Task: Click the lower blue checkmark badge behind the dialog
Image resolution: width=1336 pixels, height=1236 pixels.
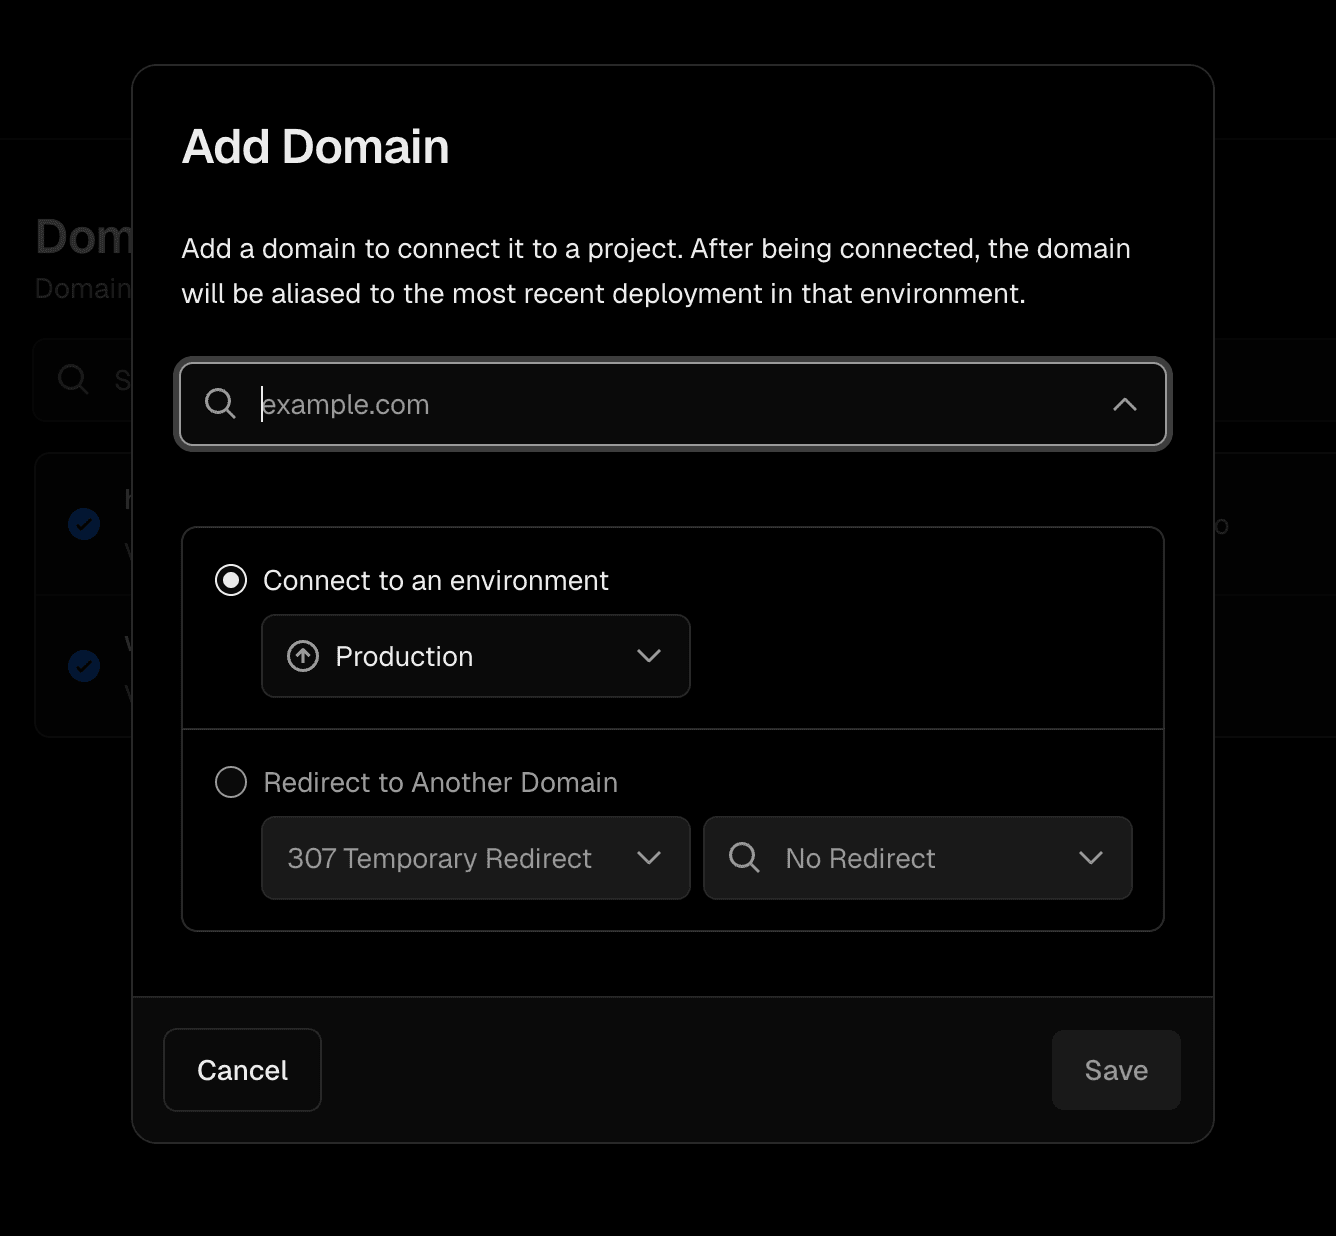Action: pos(84,665)
